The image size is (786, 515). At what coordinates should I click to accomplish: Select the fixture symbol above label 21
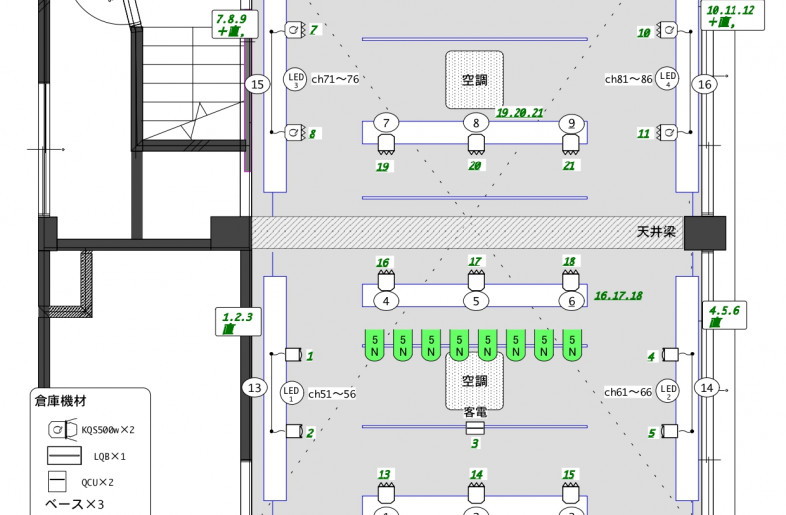(x=570, y=144)
